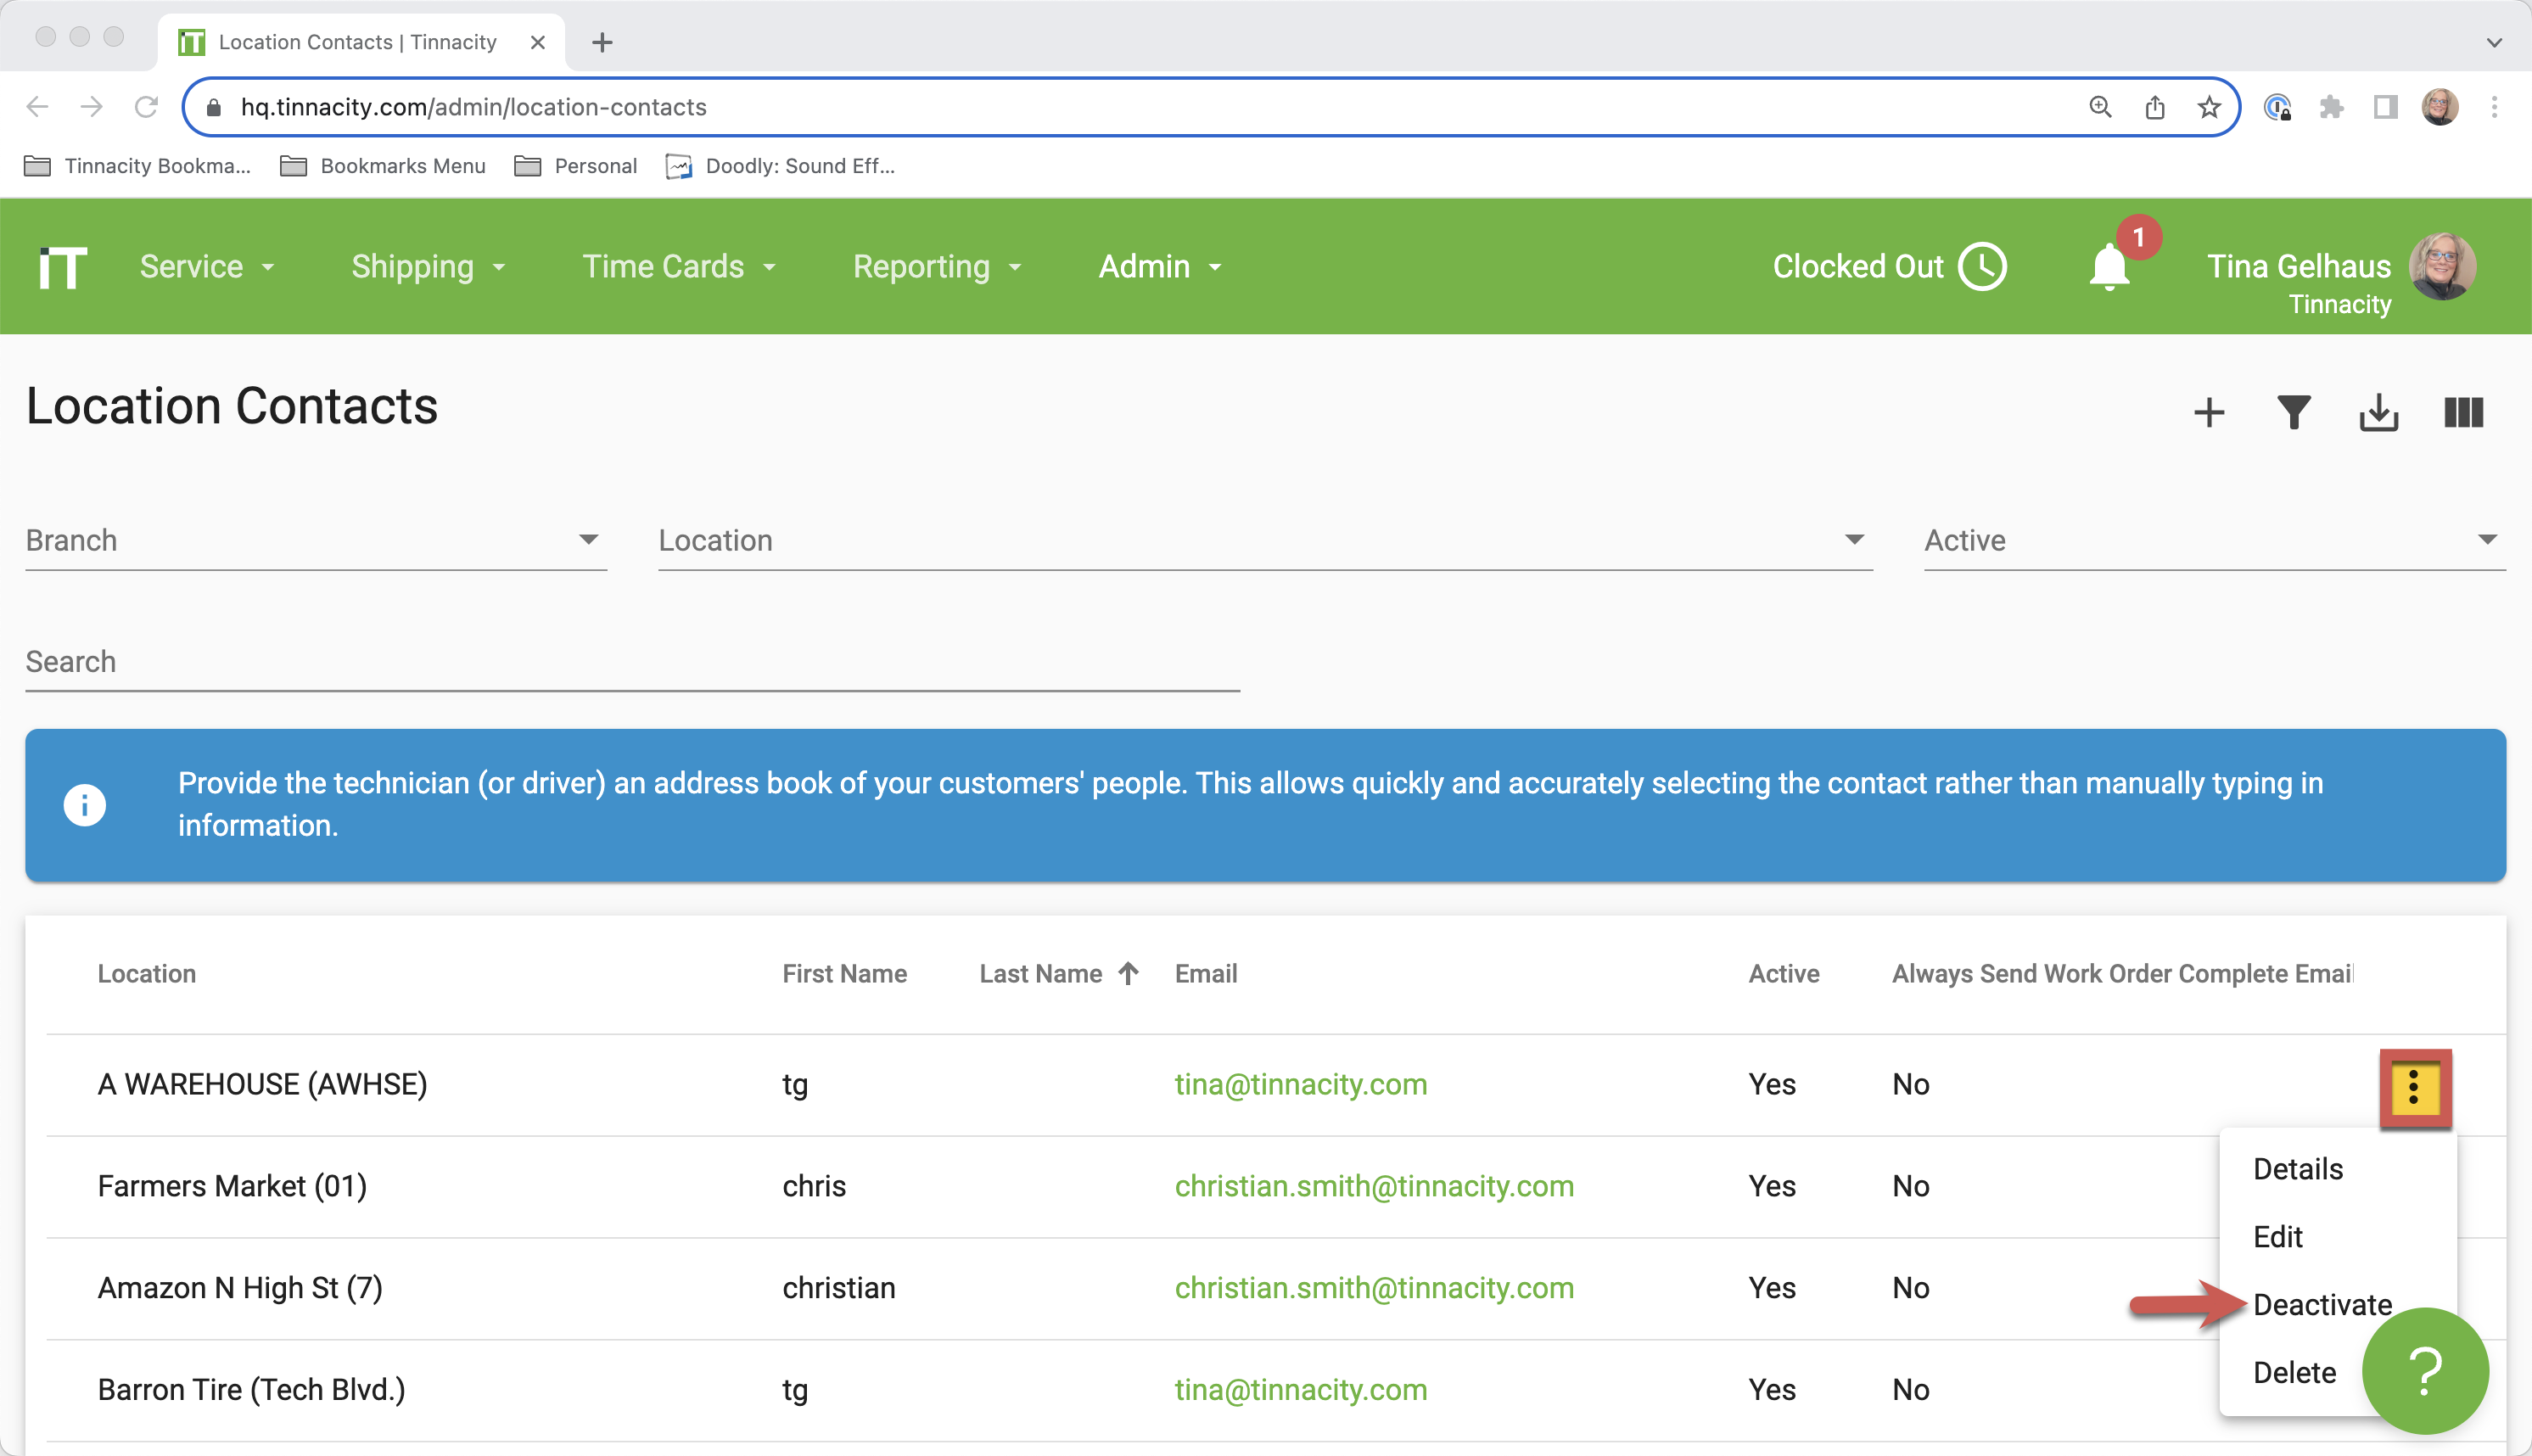Viewport: 2532px width, 1456px height.
Task: Open the actions menu for A WAREHOUSE
Action: 2415,1086
